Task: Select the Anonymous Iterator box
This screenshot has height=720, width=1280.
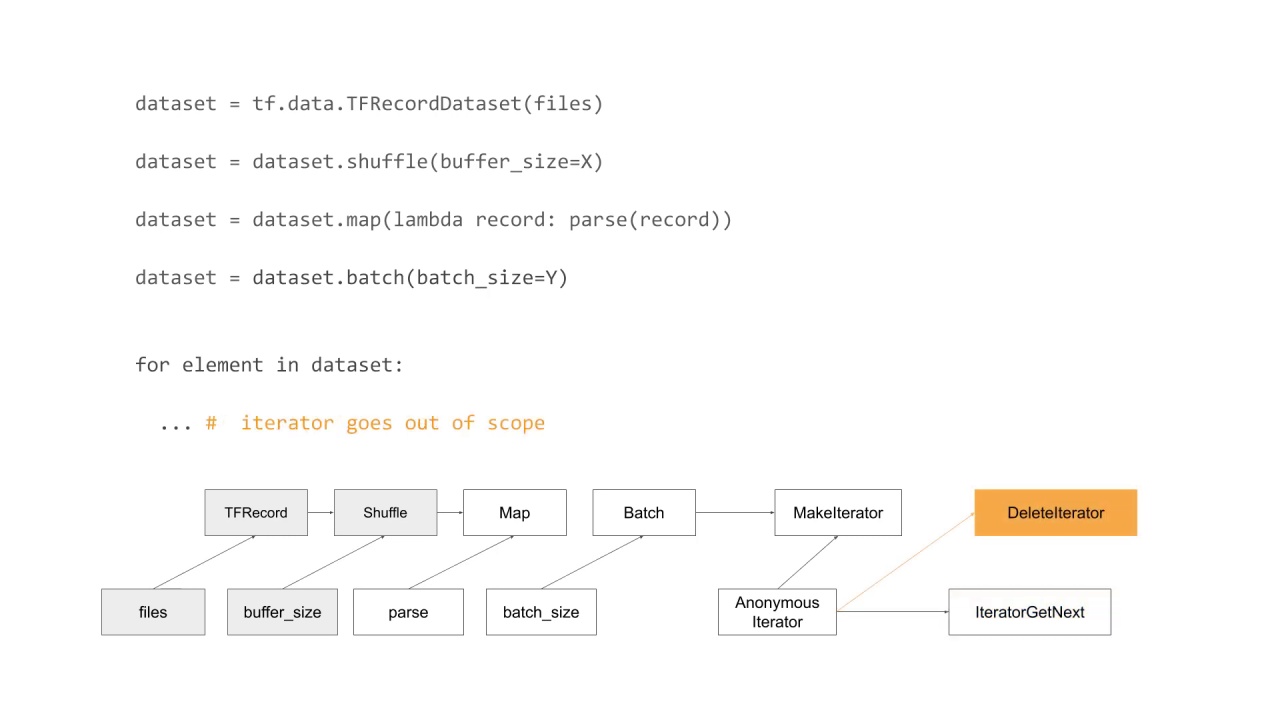Action: (x=777, y=612)
